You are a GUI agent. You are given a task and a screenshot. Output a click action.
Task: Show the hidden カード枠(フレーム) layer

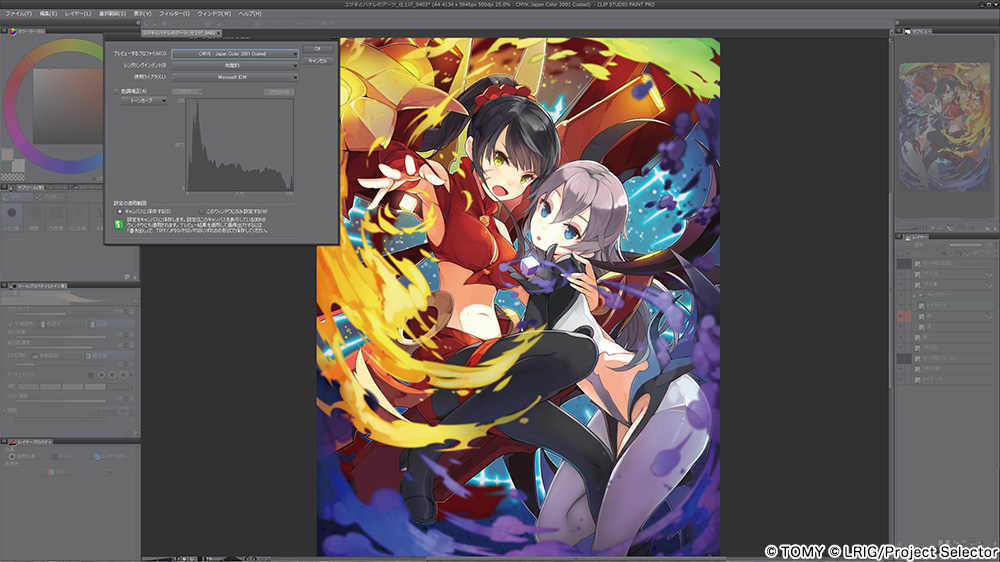point(901,359)
